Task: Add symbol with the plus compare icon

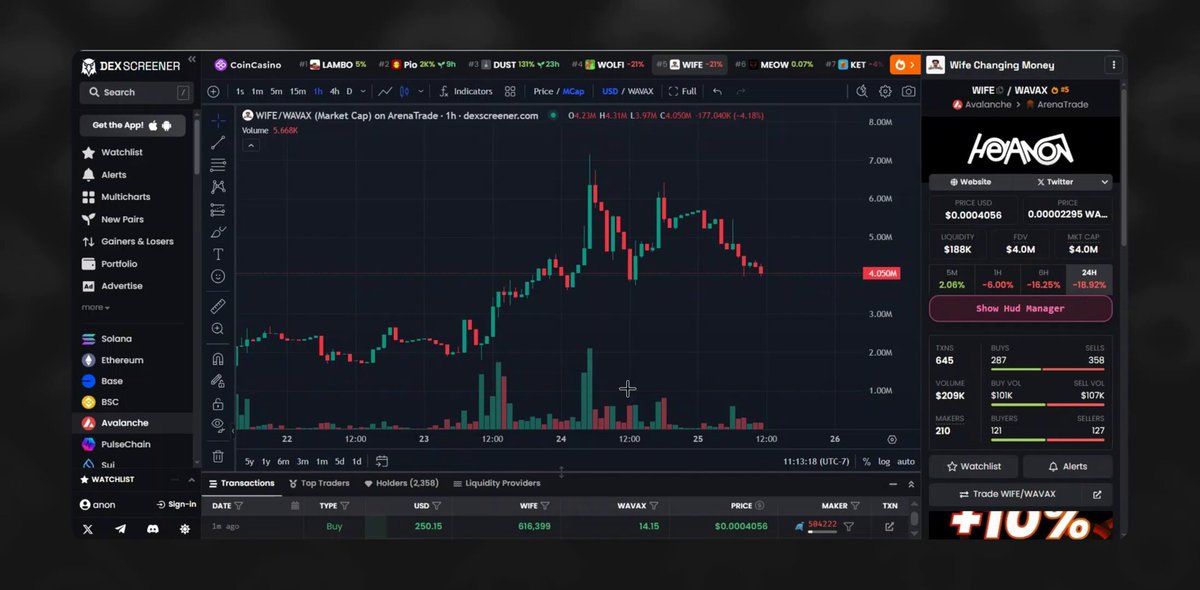Action: 213,91
